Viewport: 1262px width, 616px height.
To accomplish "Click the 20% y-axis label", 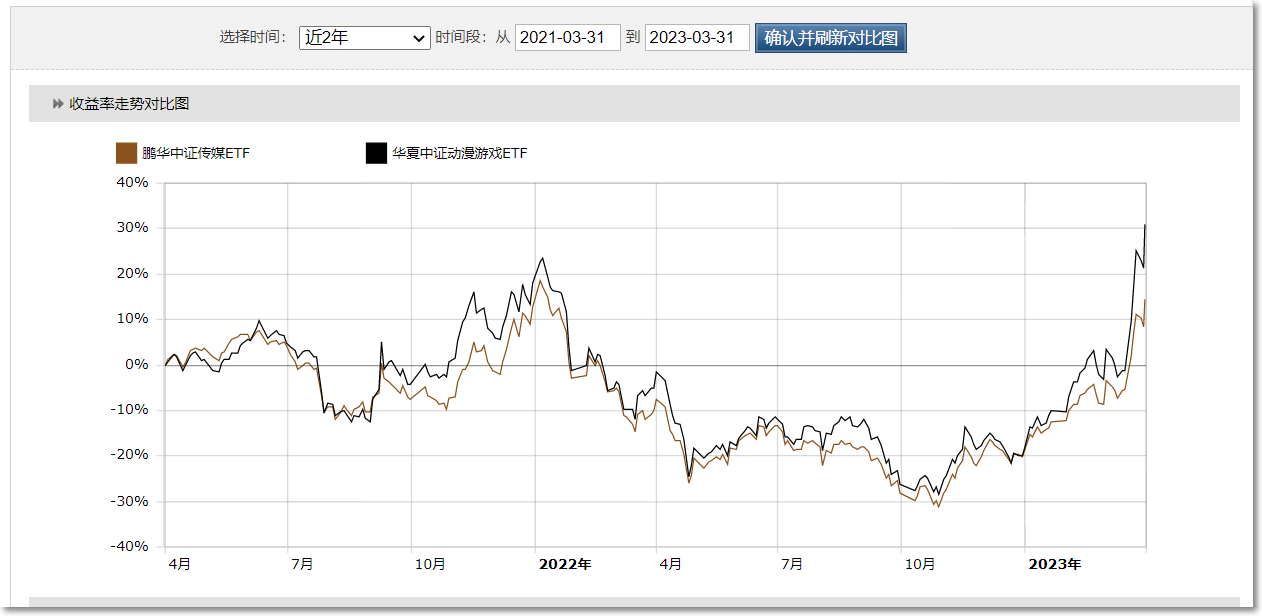I will [x=133, y=273].
